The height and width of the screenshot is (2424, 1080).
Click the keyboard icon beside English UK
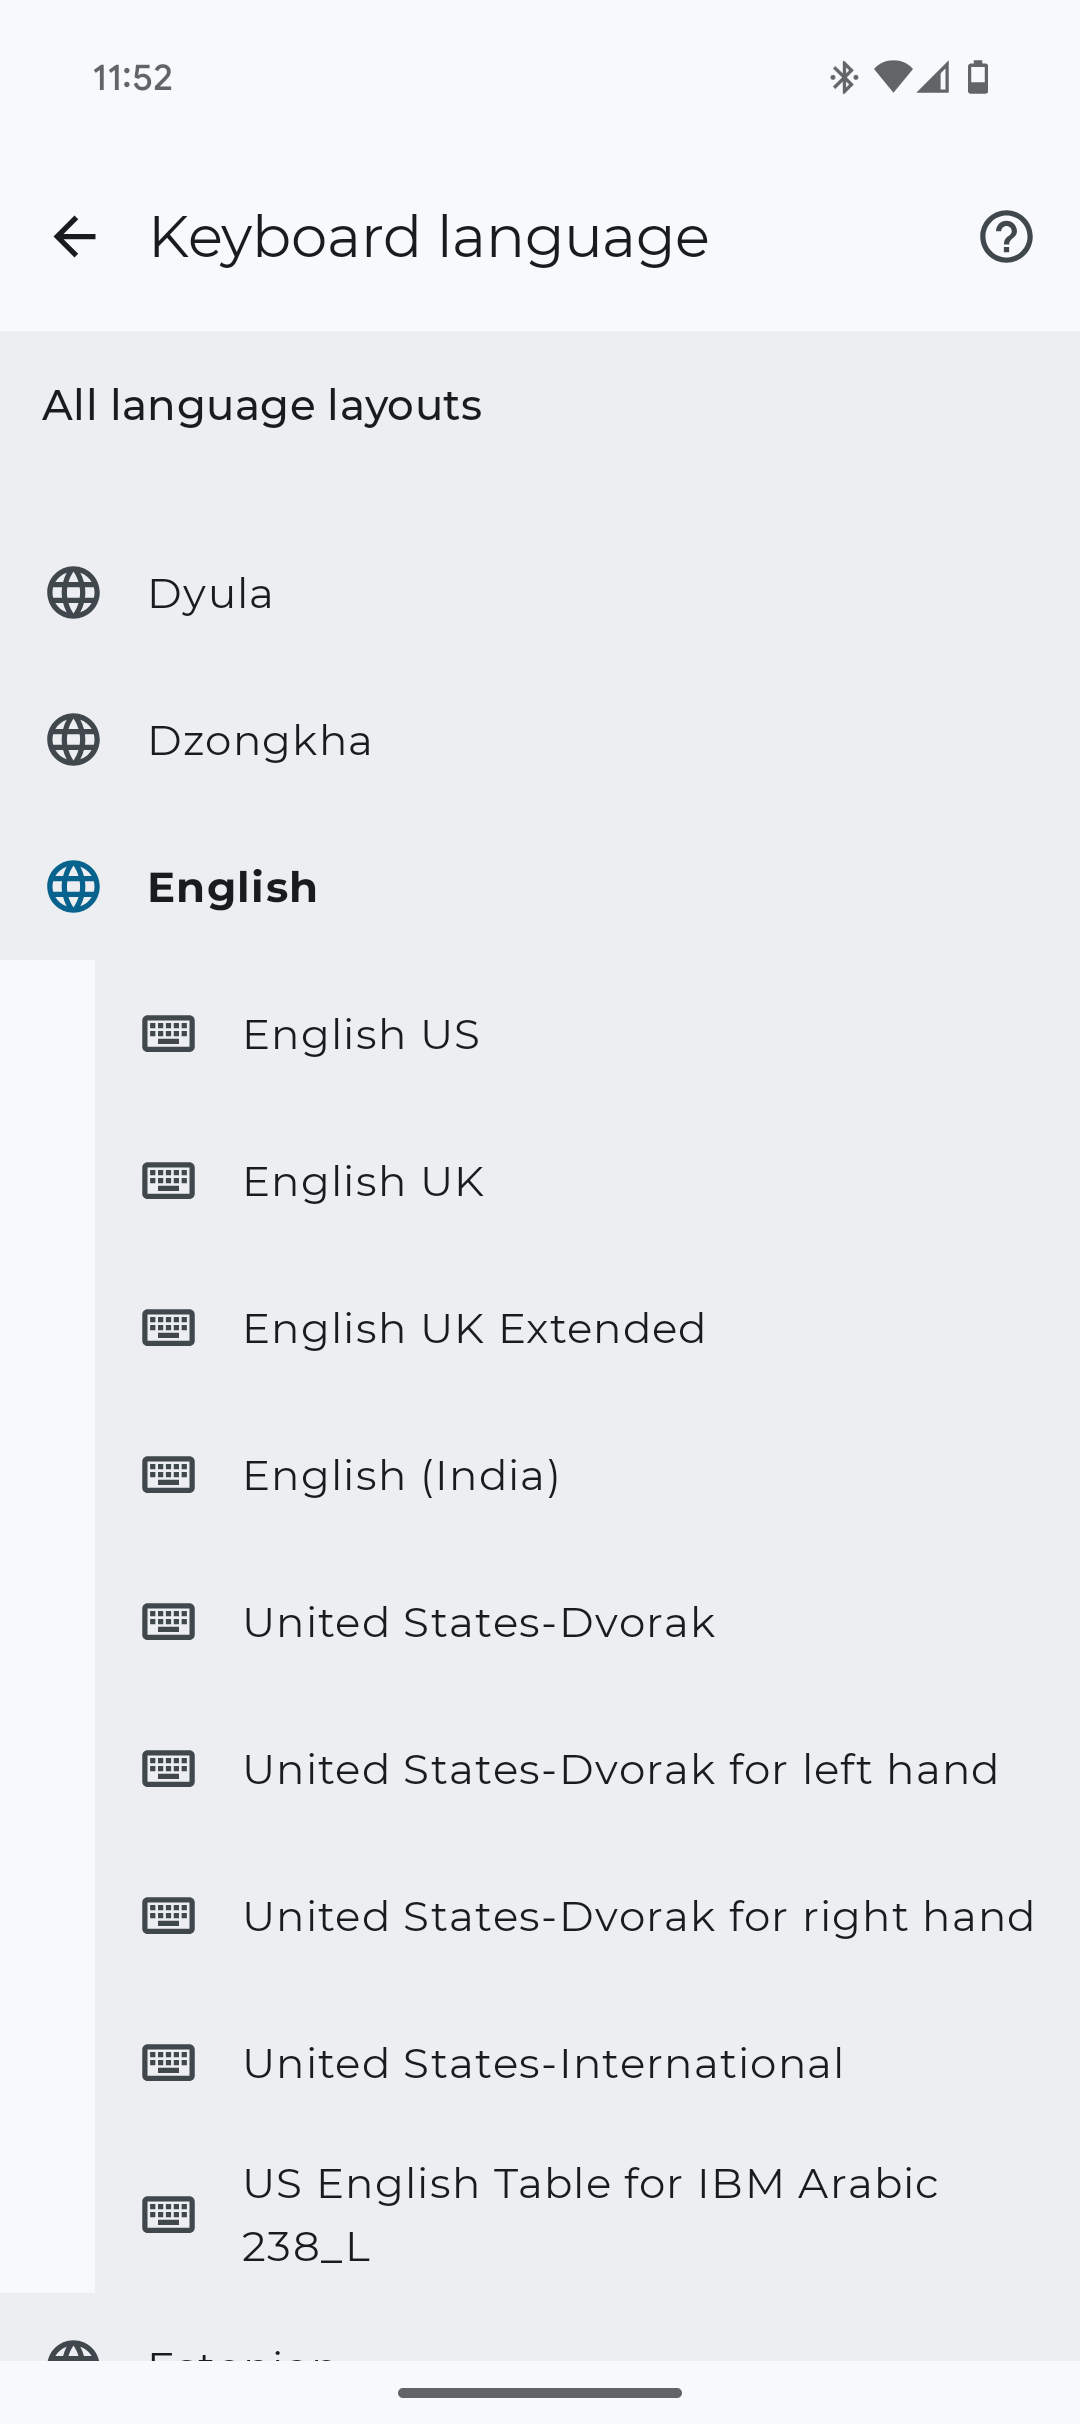coord(169,1181)
